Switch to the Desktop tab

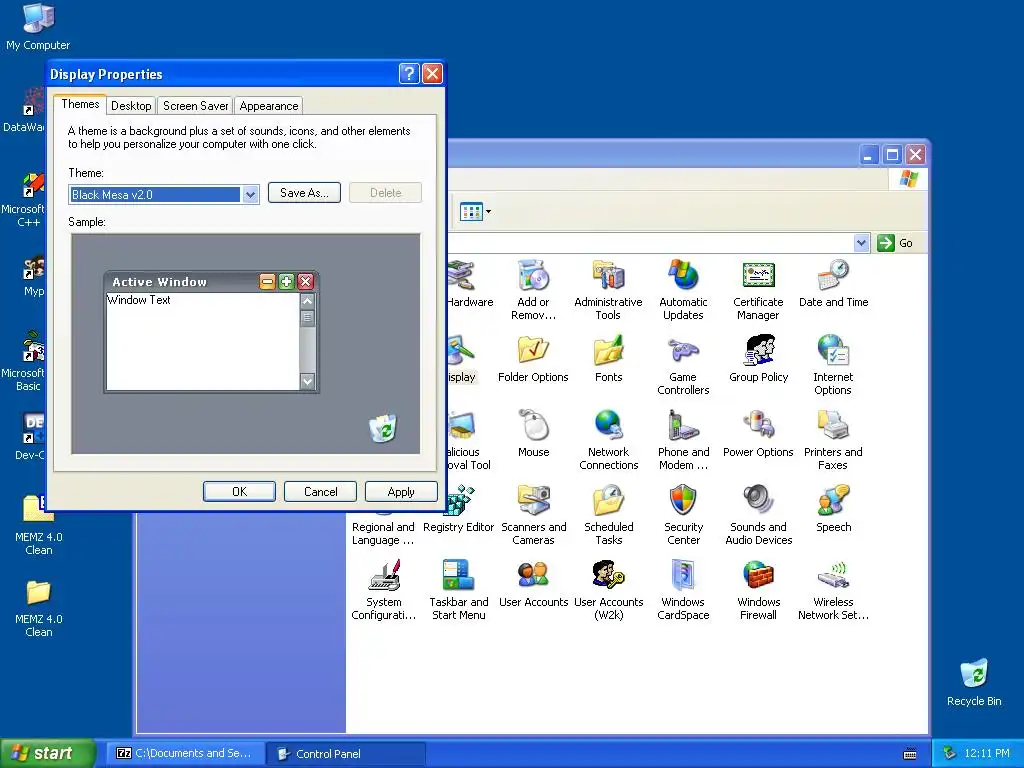point(131,106)
